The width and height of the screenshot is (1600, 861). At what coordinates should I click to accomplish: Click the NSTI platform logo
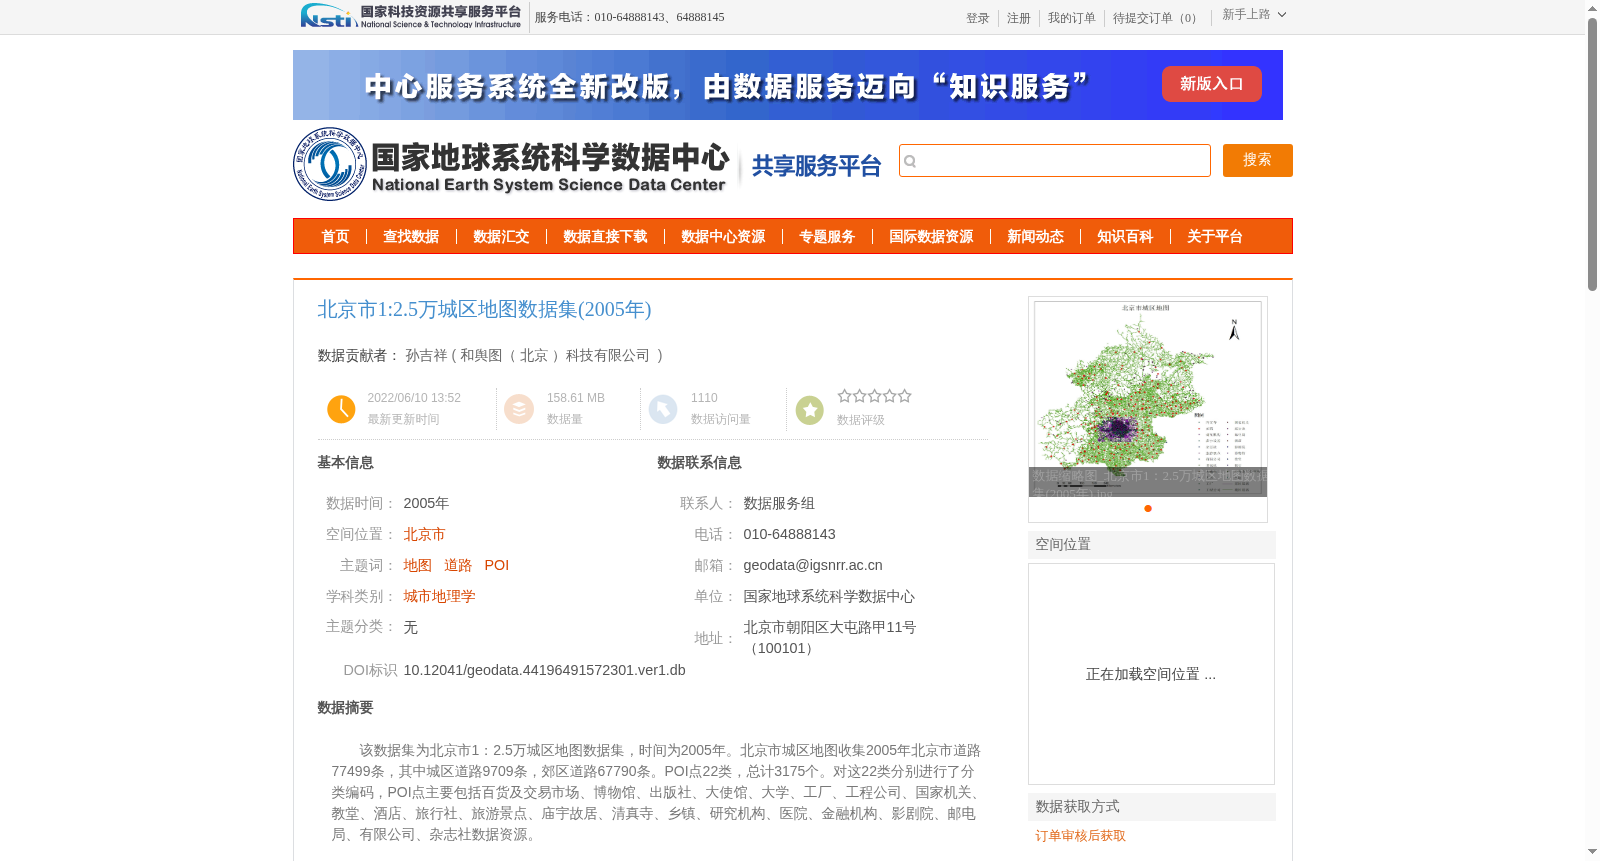pos(411,16)
